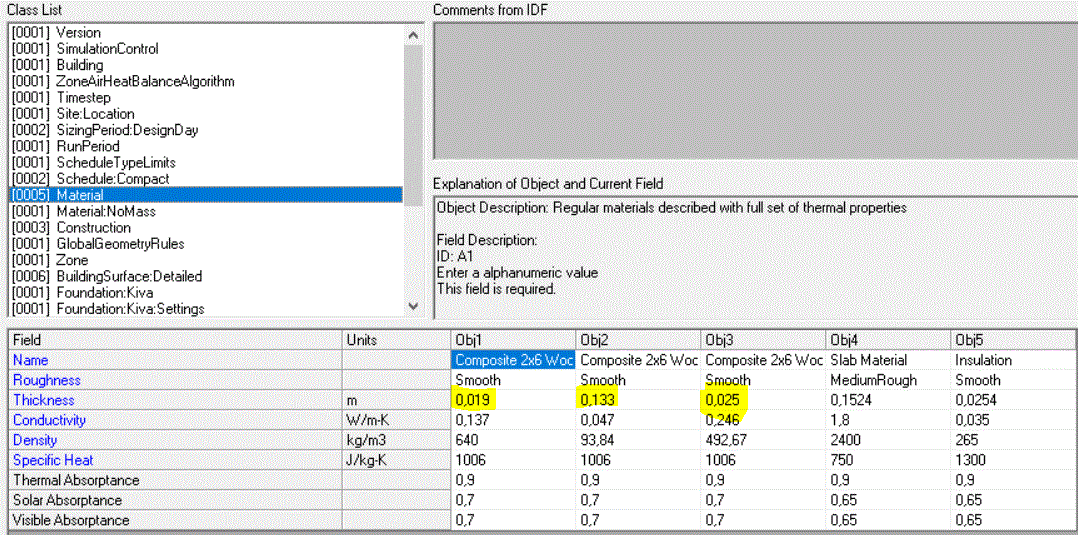
Task: Select Construction class entry
Action: (206, 228)
